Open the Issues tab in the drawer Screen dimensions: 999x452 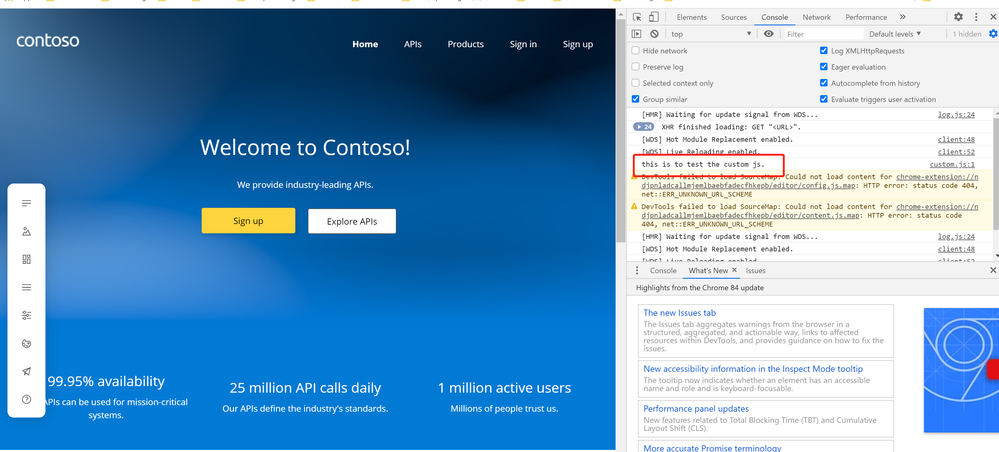[756, 270]
